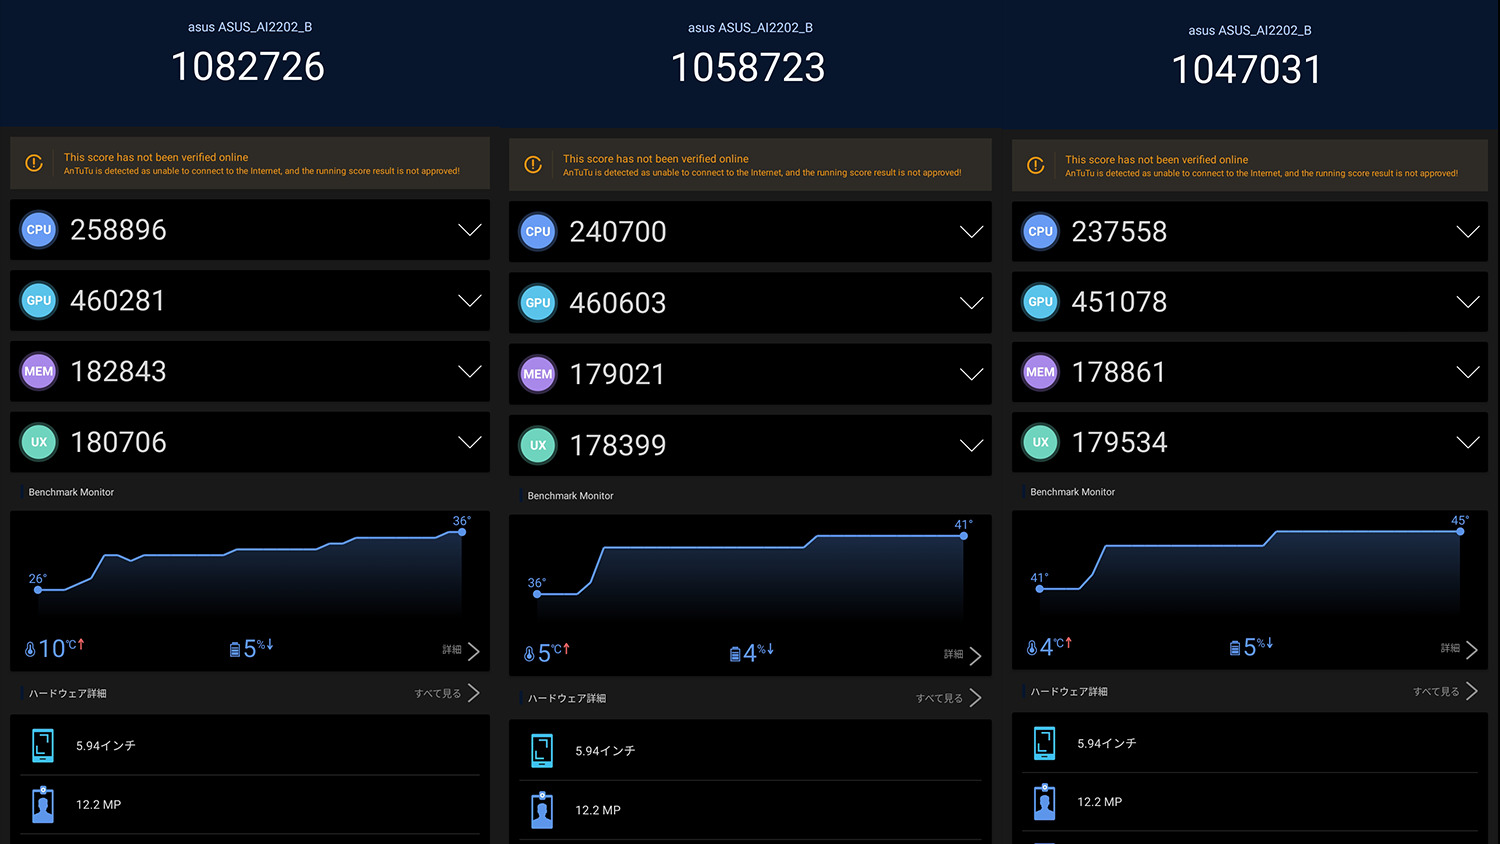The image size is (1500, 844).
Task: Click the GPU icon beside score 460603
Action: coord(538,303)
